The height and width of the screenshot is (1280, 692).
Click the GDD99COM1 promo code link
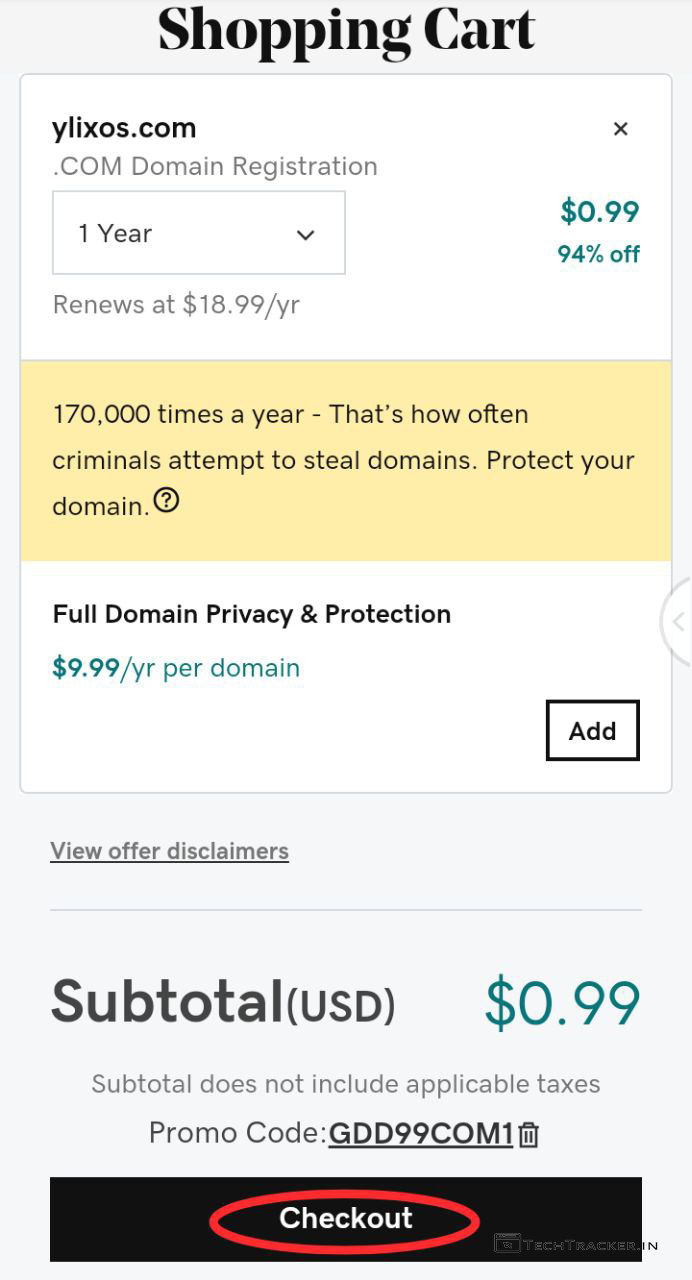tap(420, 1133)
